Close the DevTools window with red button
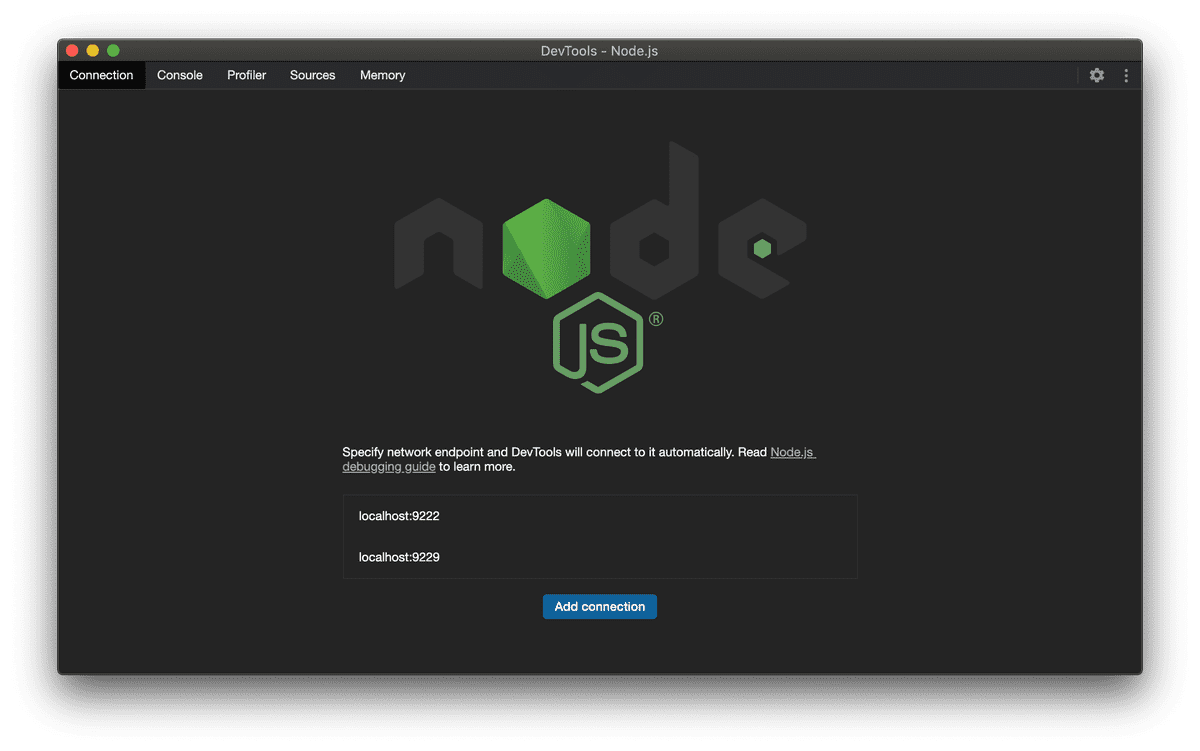 point(72,51)
